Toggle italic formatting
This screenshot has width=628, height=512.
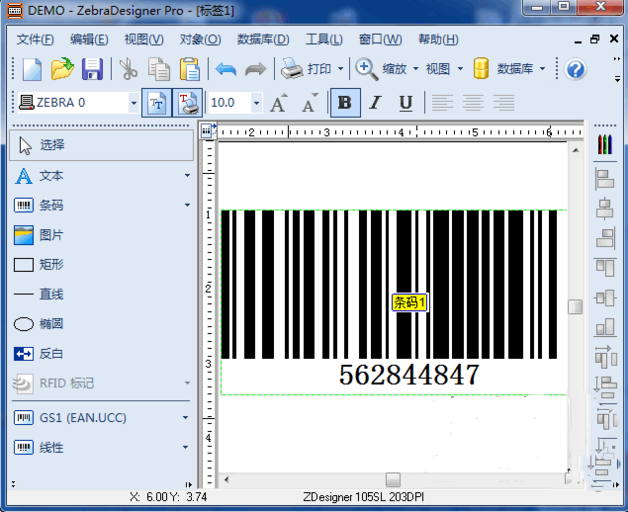(375, 103)
